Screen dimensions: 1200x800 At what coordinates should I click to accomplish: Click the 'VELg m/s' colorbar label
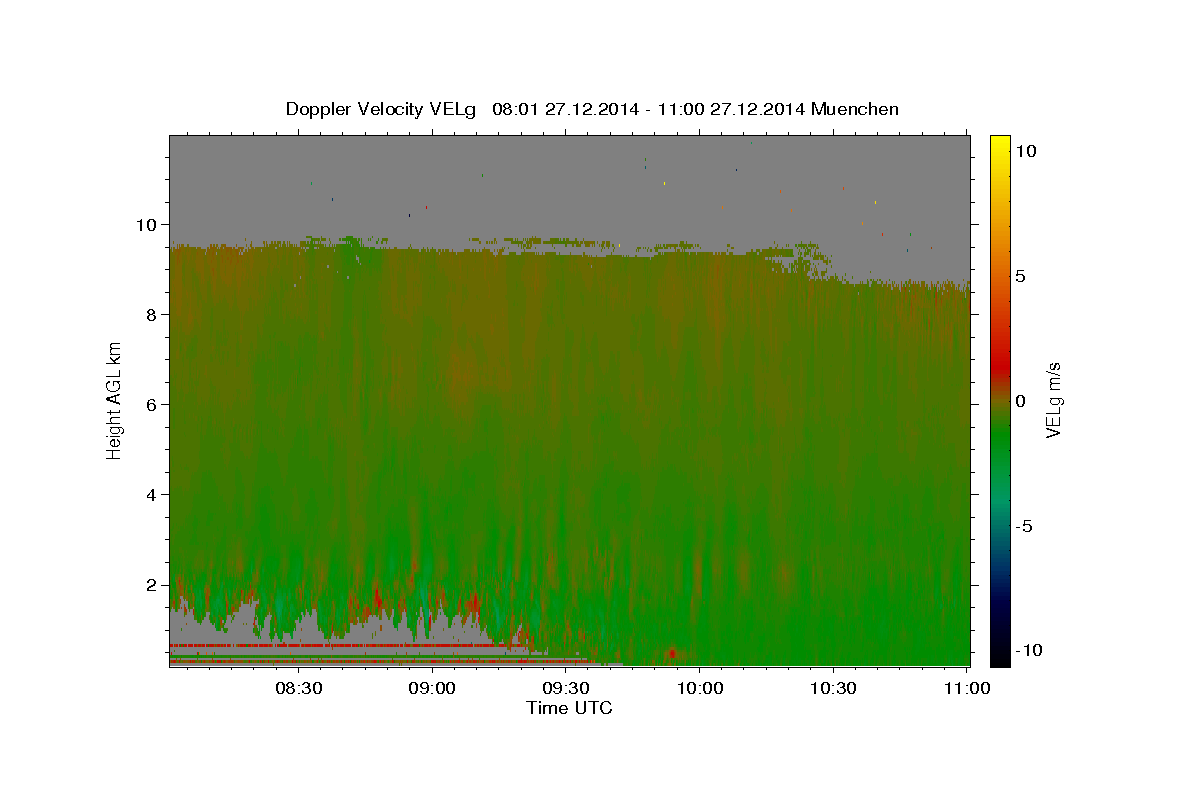1053,401
